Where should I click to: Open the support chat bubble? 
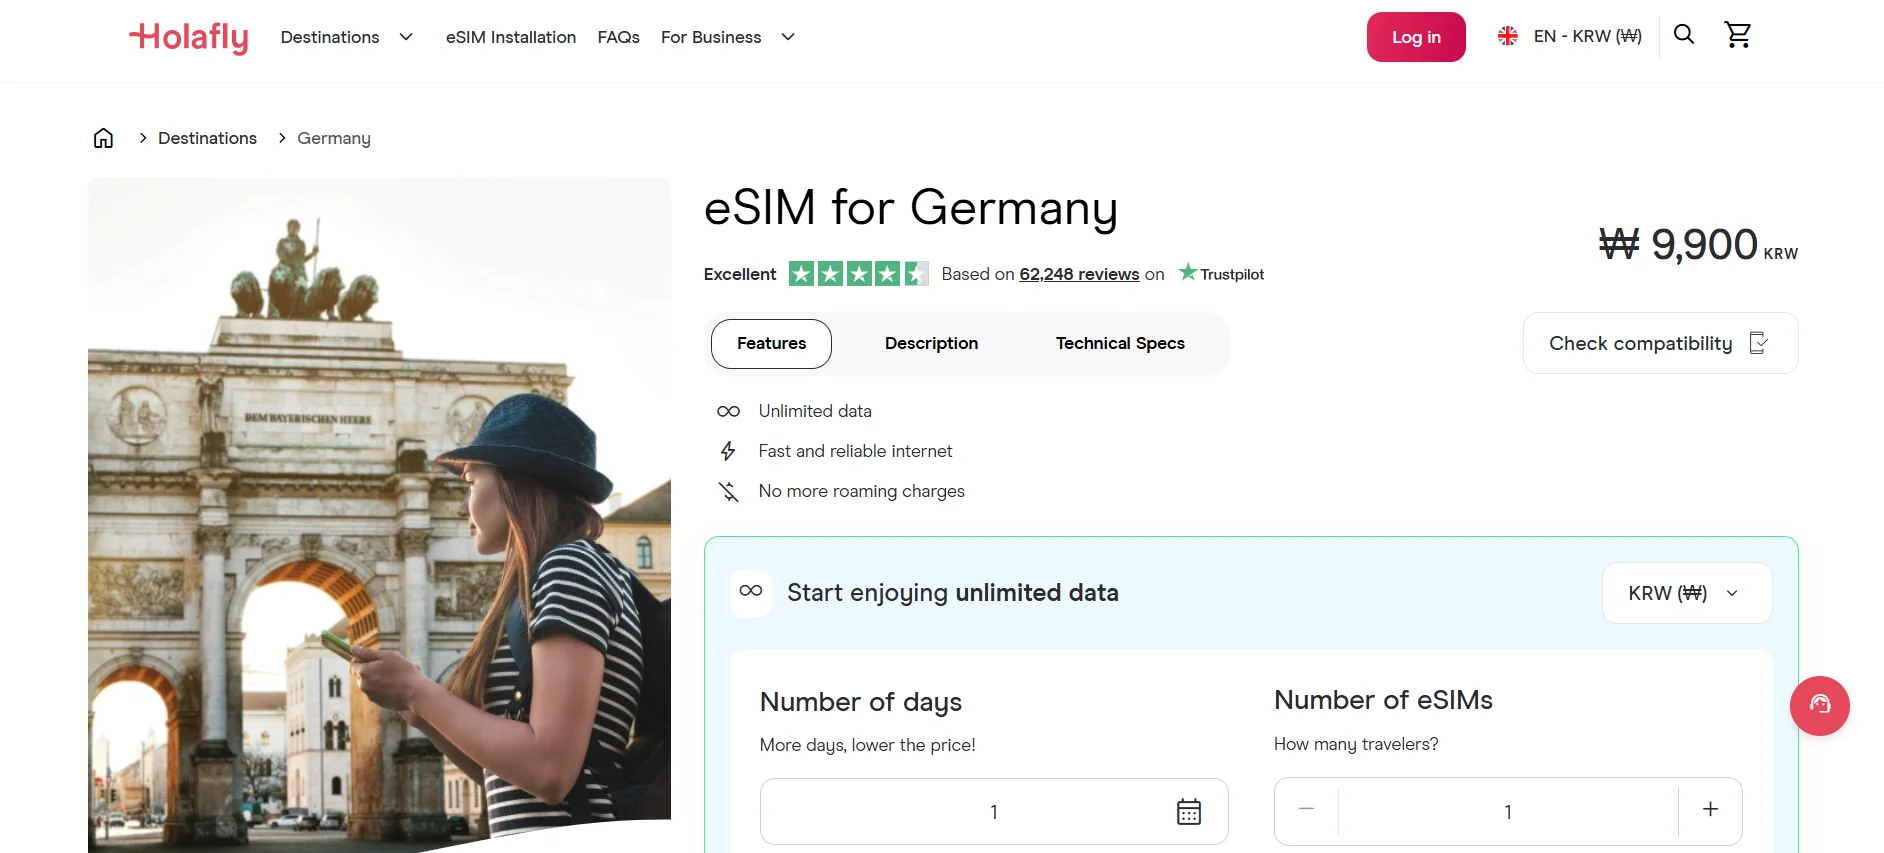(x=1820, y=706)
